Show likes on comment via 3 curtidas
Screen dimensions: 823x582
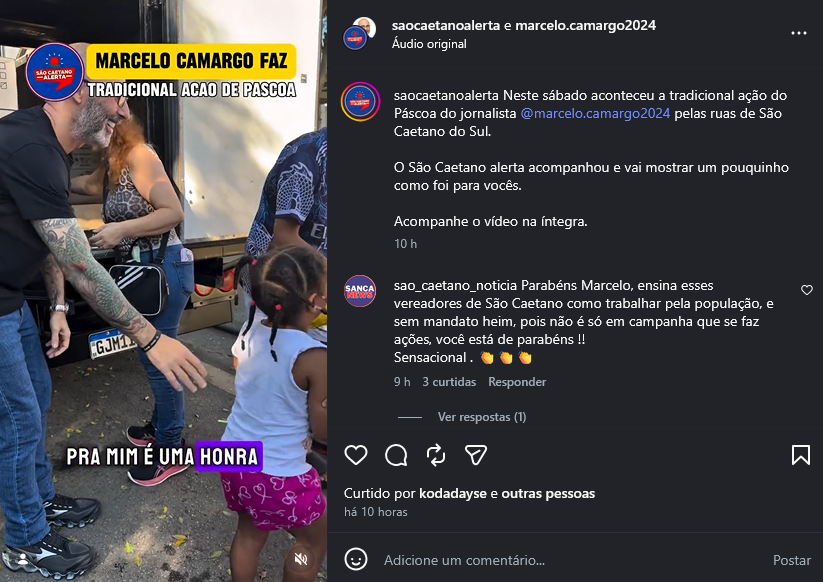[x=449, y=382]
